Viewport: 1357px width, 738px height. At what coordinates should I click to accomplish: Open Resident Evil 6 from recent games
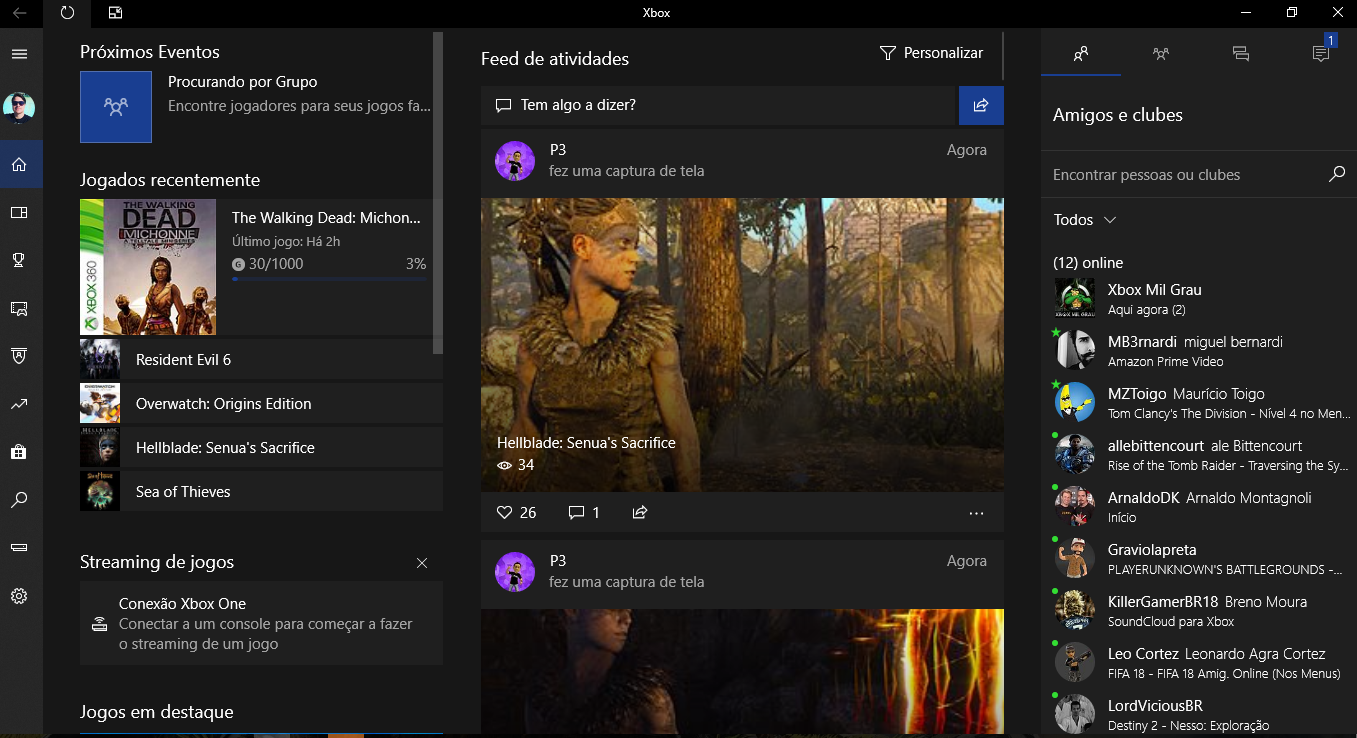click(261, 359)
